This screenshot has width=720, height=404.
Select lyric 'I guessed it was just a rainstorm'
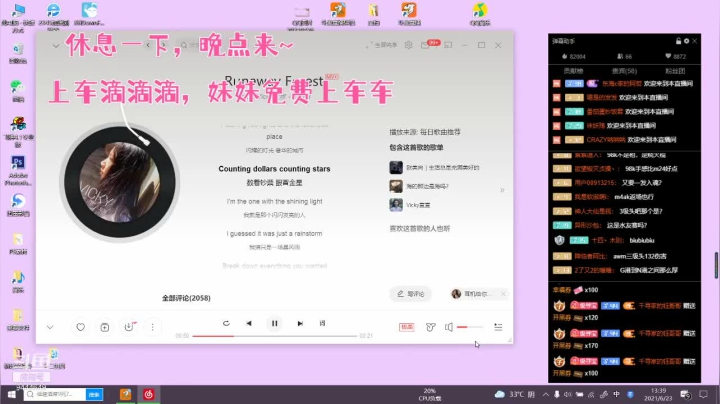point(274,233)
